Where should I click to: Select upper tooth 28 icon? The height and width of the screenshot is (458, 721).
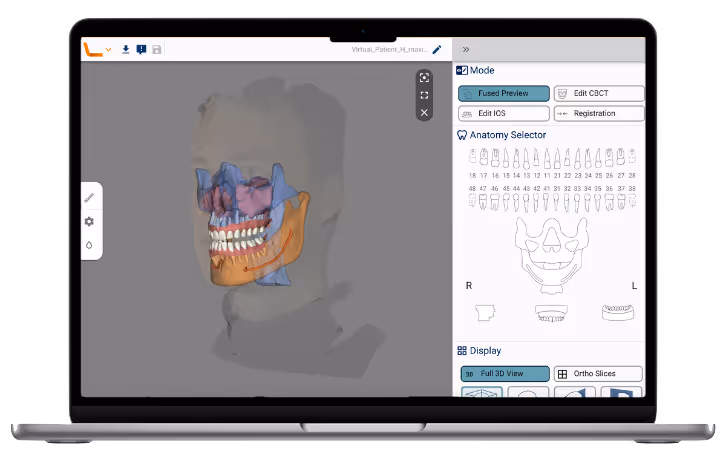tap(632, 157)
